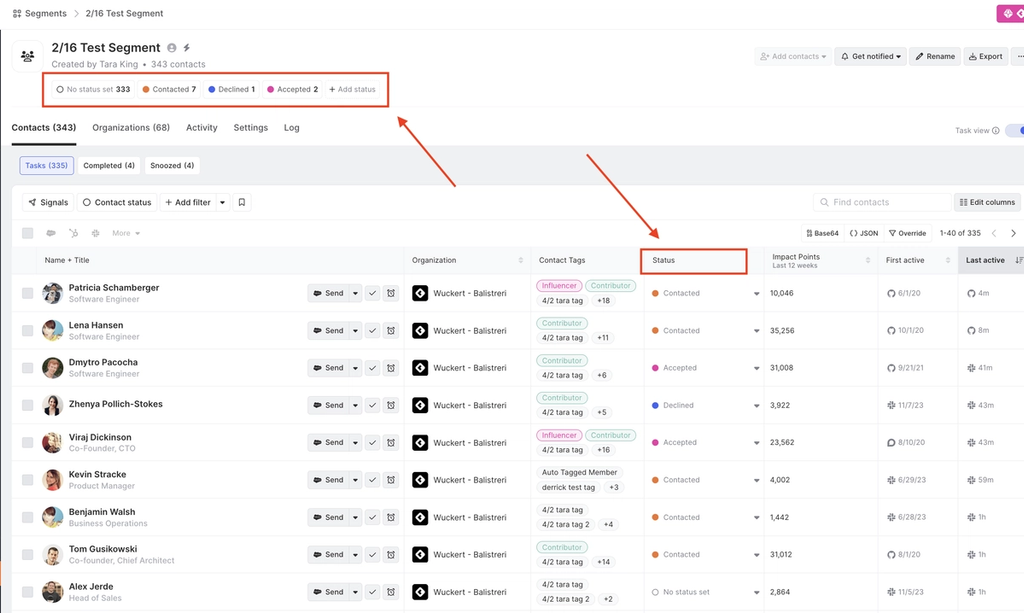Click the snooze alarm icon for Dmytro Pacocha

coord(391,368)
